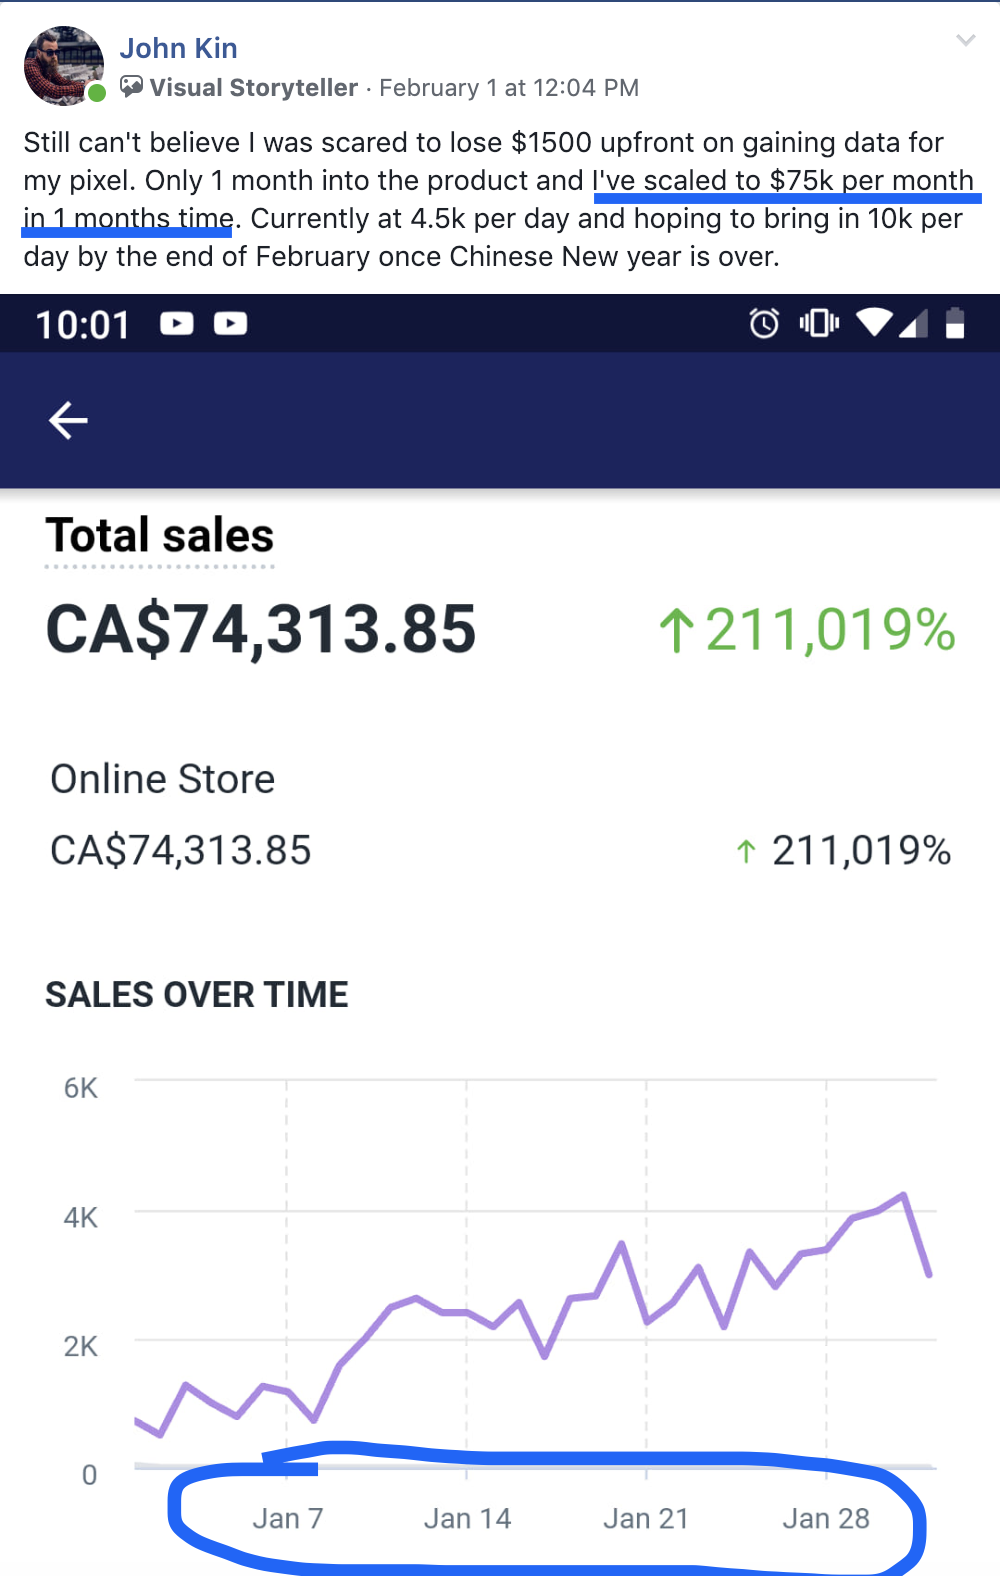The width and height of the screenshot is (1000, 1576).
Task: Open John Kin's profile picture
Action: [x=64, y=66]
